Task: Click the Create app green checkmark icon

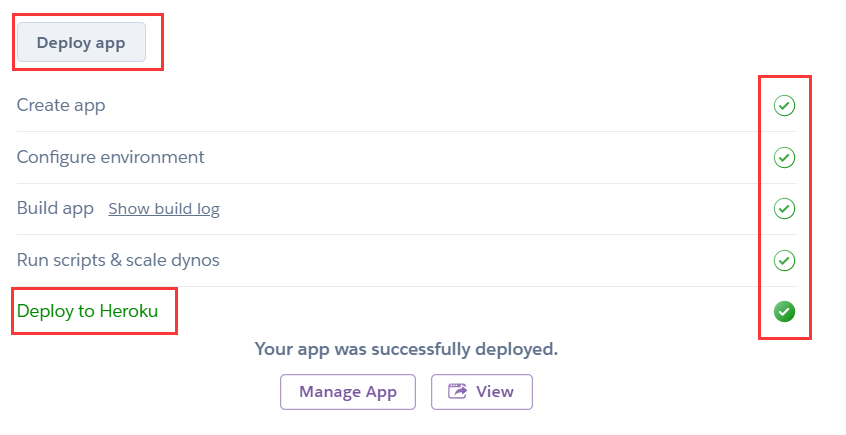Action: click(x=784, y=105)
